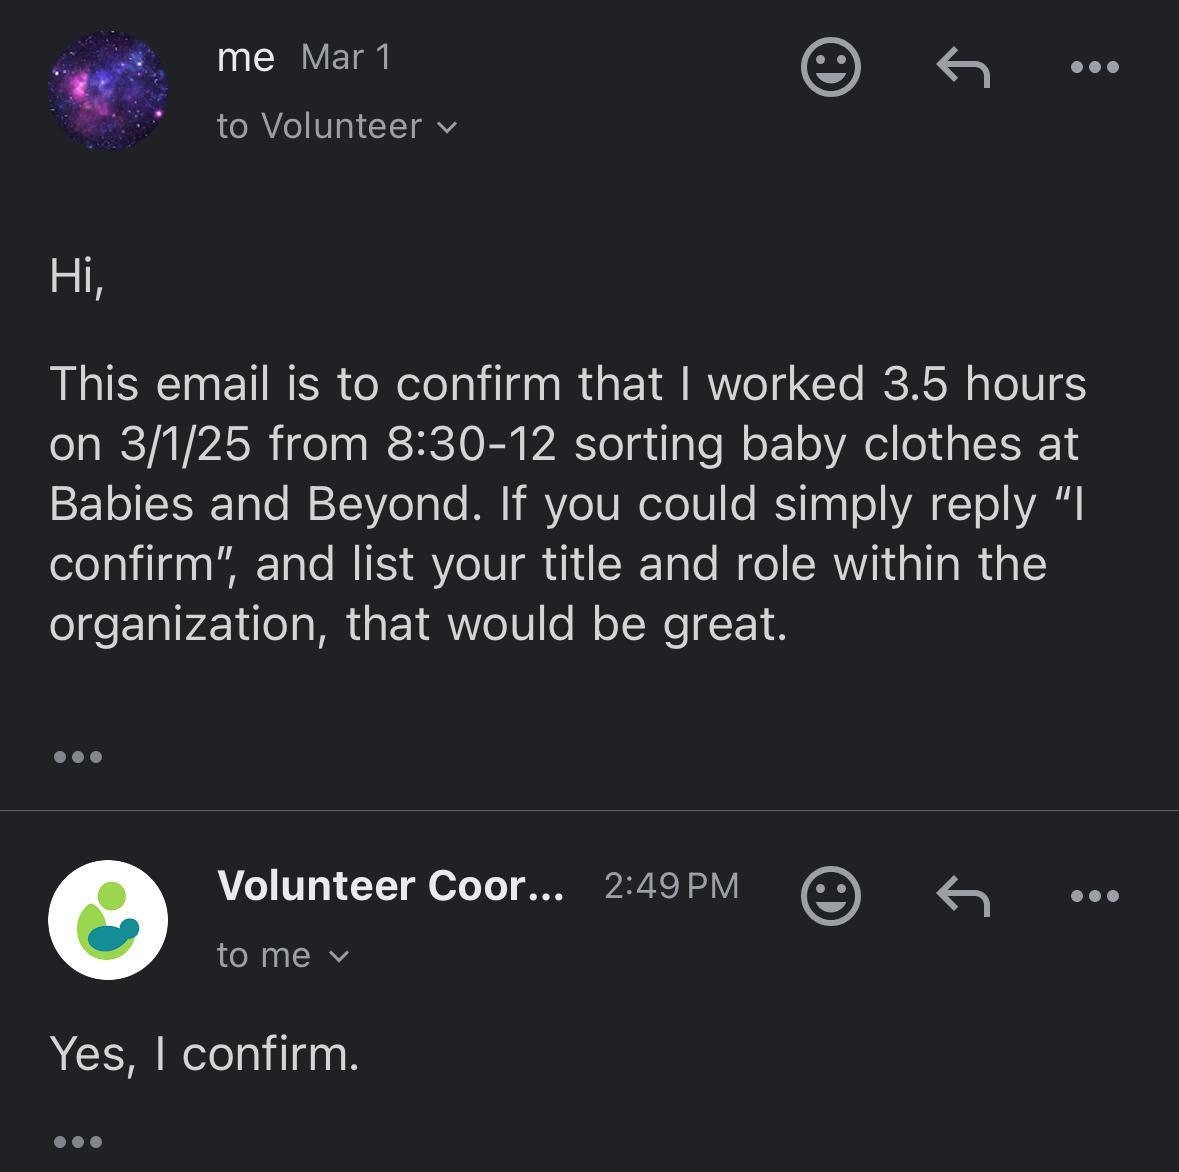Image resolution: width=1179 pixels, height=1172 pixels.
Task: React with emoji to Volunteer Coordinator's message
Action: (830, 895)
